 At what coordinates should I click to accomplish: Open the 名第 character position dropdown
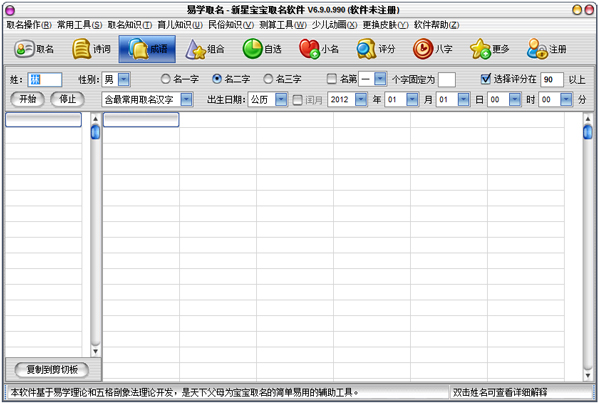click(x=380, y=79)
